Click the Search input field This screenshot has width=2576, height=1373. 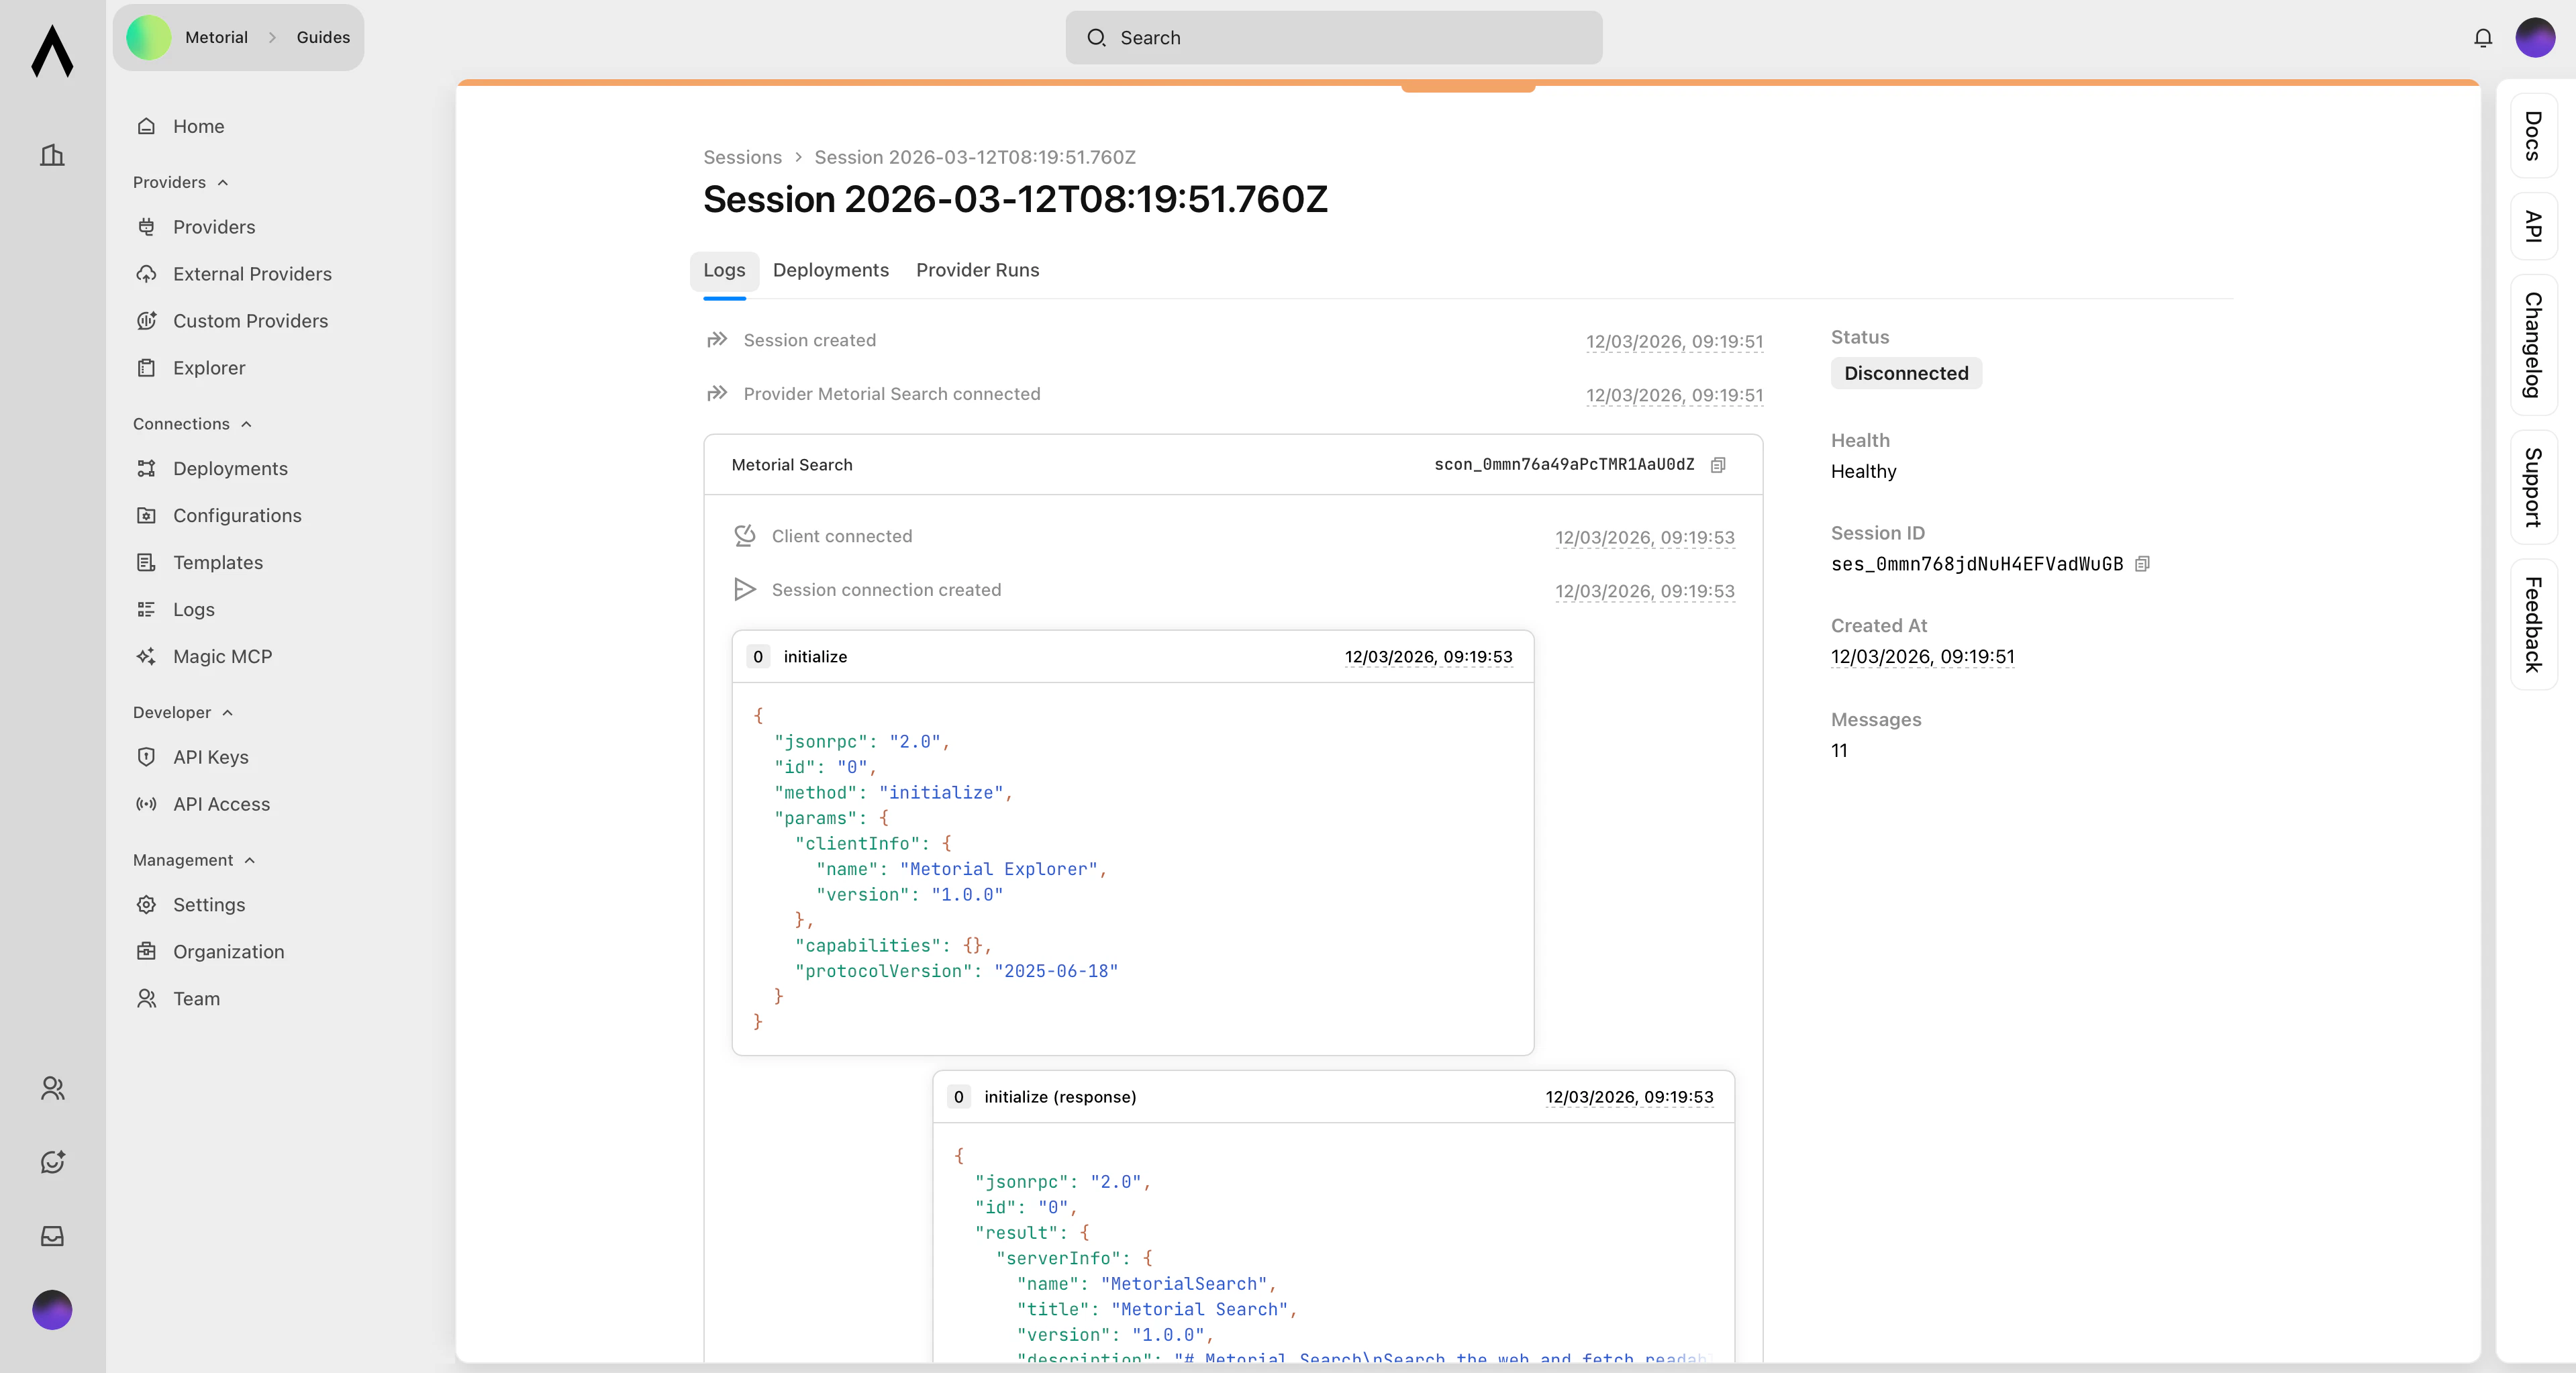(x=1333, y=38)
